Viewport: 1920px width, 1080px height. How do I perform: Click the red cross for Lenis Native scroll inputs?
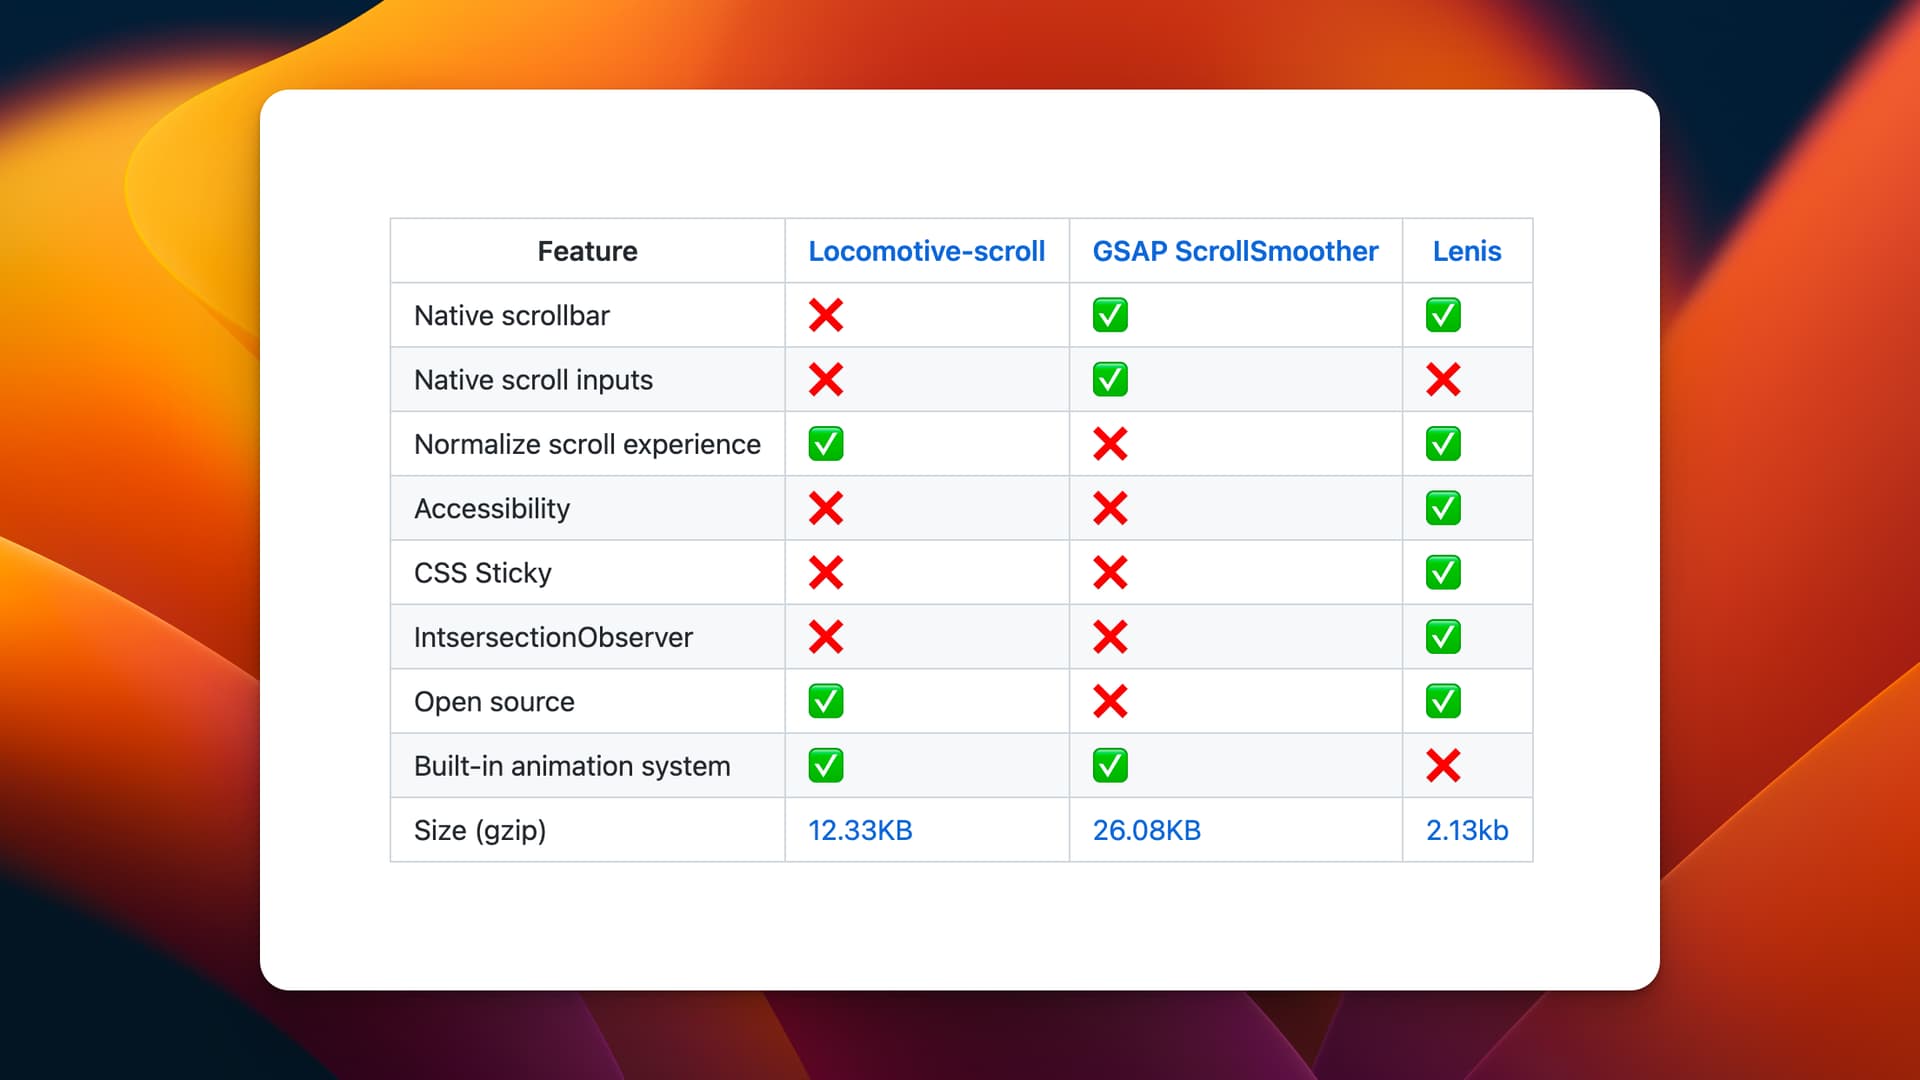point(1443,379)
